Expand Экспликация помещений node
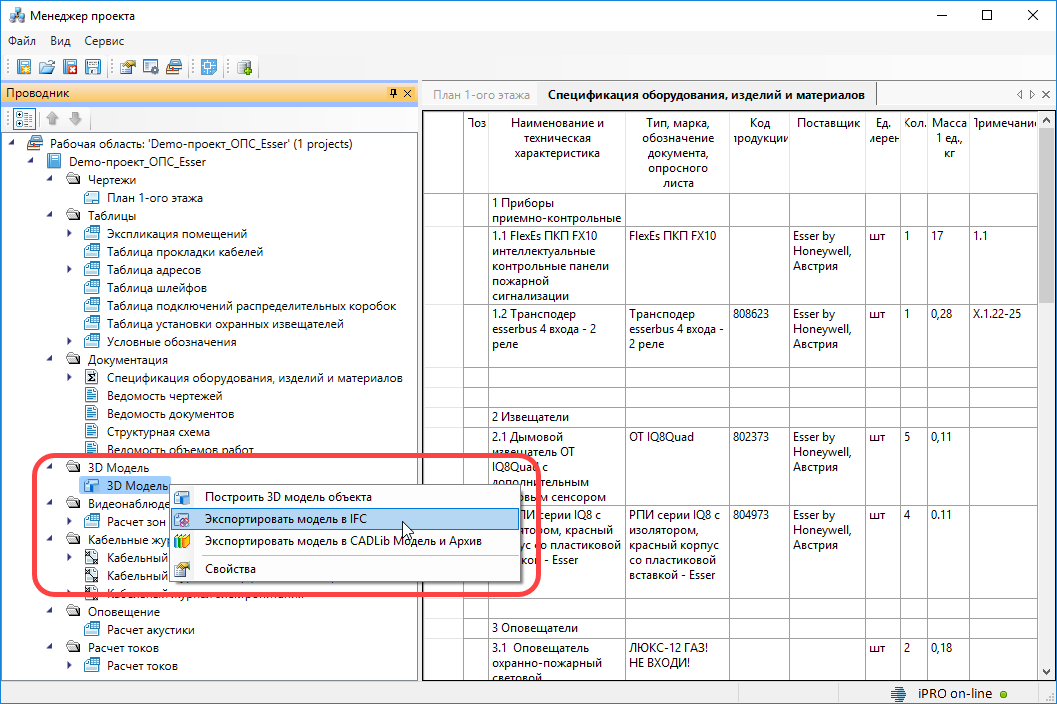The image size is (1057, 704). pos(69,233)
